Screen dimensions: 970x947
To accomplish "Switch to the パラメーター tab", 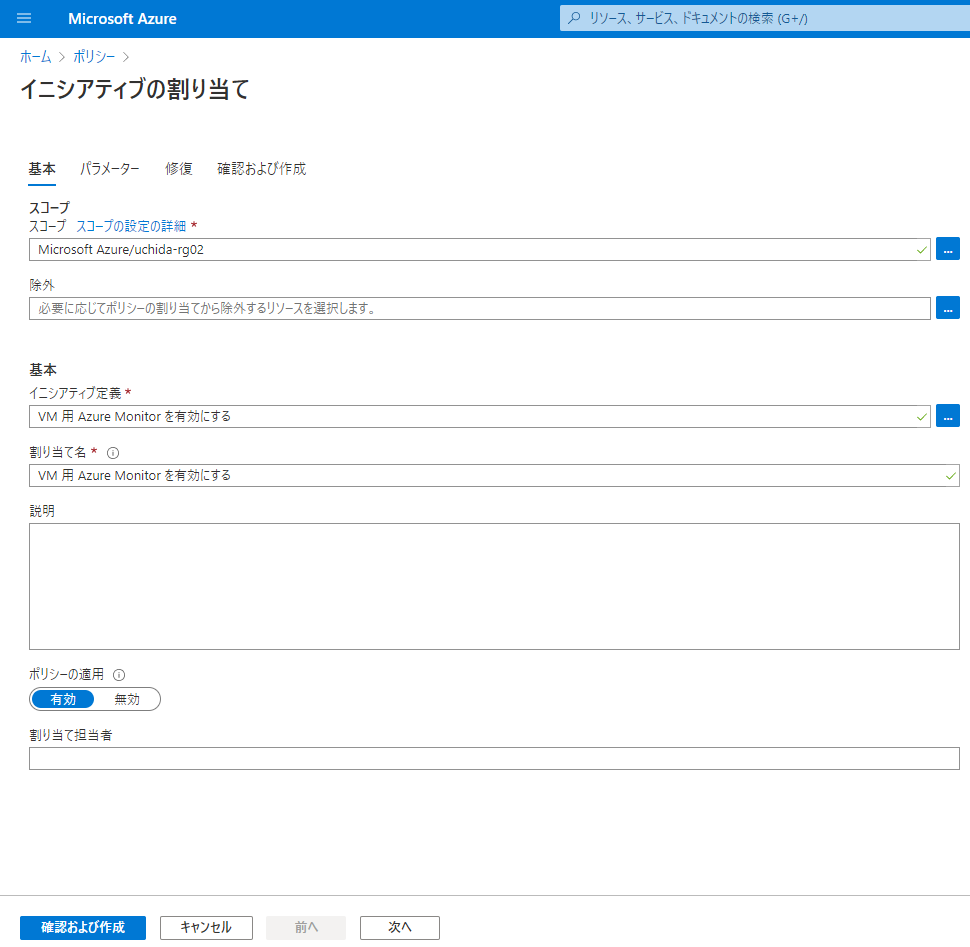I will click(x=109, y=169).
